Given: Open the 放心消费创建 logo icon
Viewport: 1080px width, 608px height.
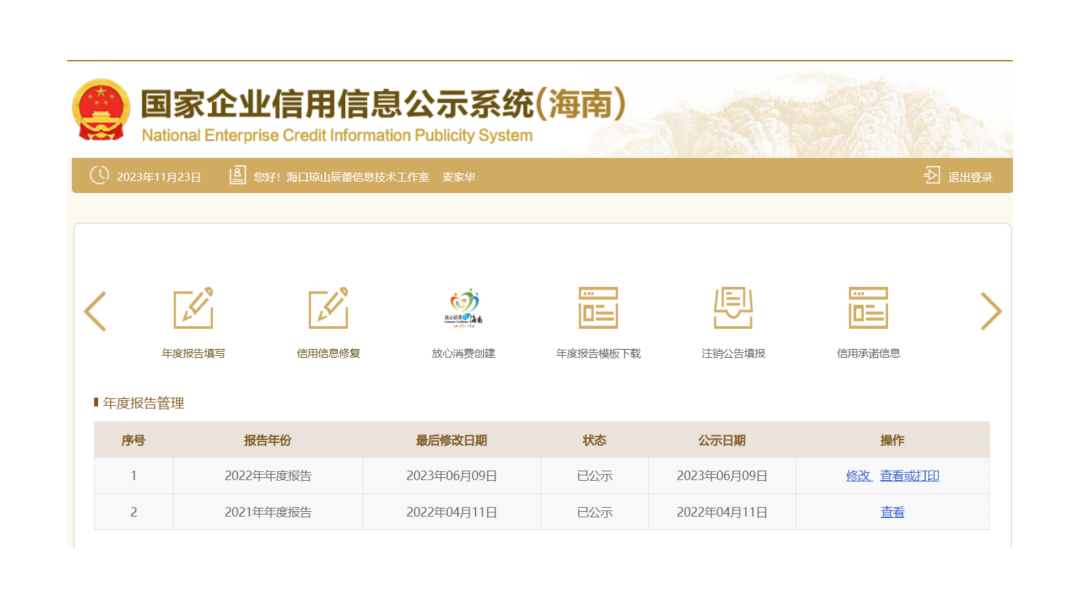Looking at the screenshot, I should tap(464, 308).
